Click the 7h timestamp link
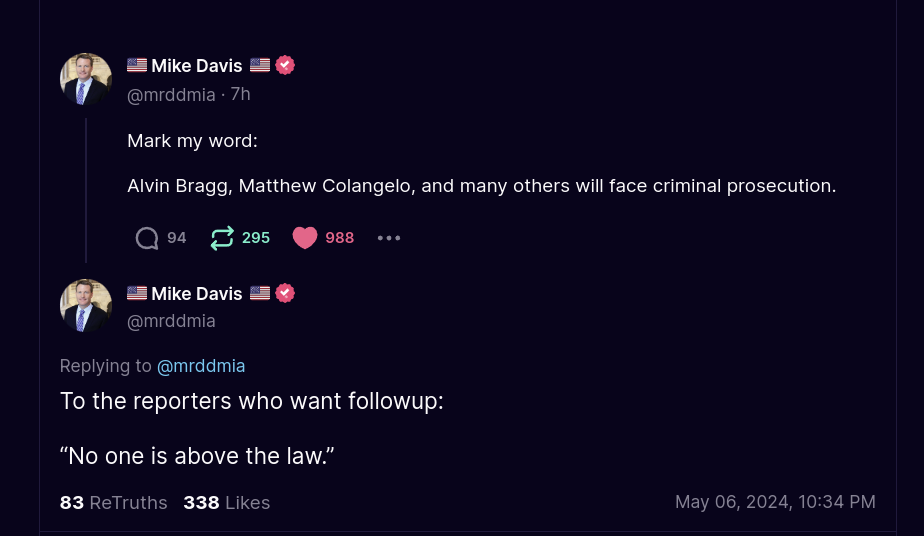The height and width of the screenshot is (536, 924). [x=240, y=94]
